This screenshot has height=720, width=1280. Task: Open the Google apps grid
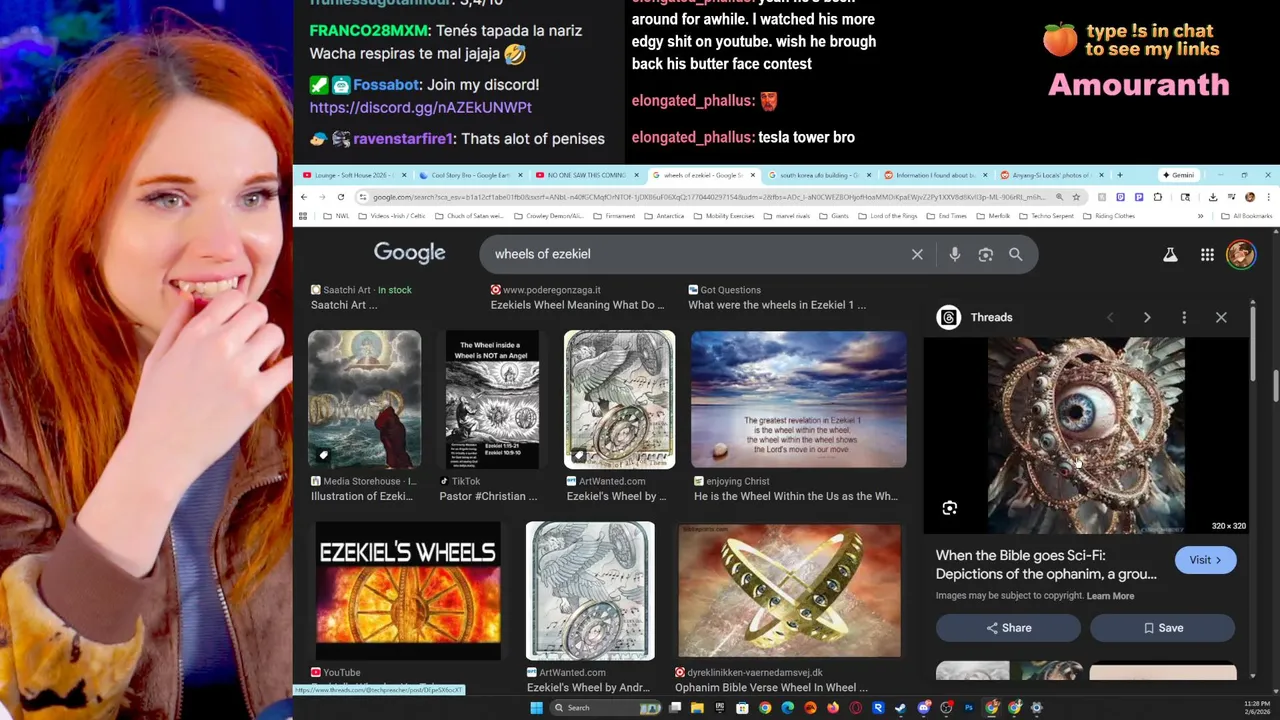1207,254
